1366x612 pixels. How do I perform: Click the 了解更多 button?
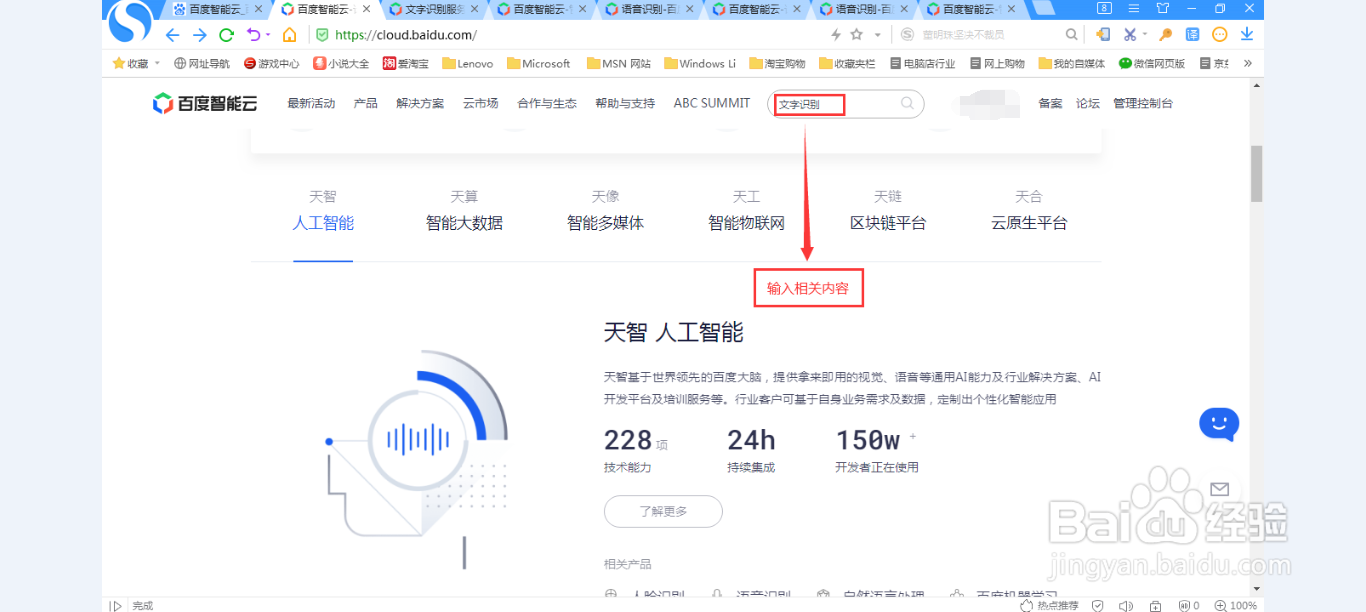coord(663,511)
